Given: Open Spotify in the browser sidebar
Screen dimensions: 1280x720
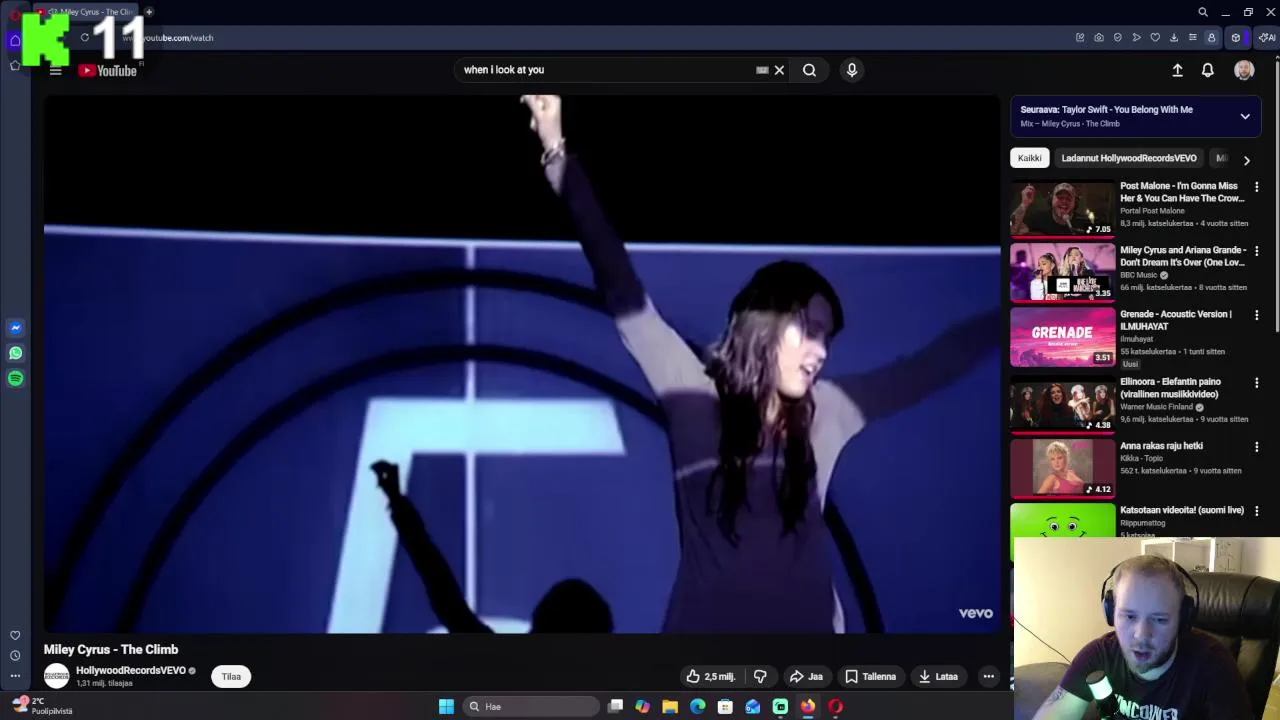Looking at the screenshot, I should point(15,378).
